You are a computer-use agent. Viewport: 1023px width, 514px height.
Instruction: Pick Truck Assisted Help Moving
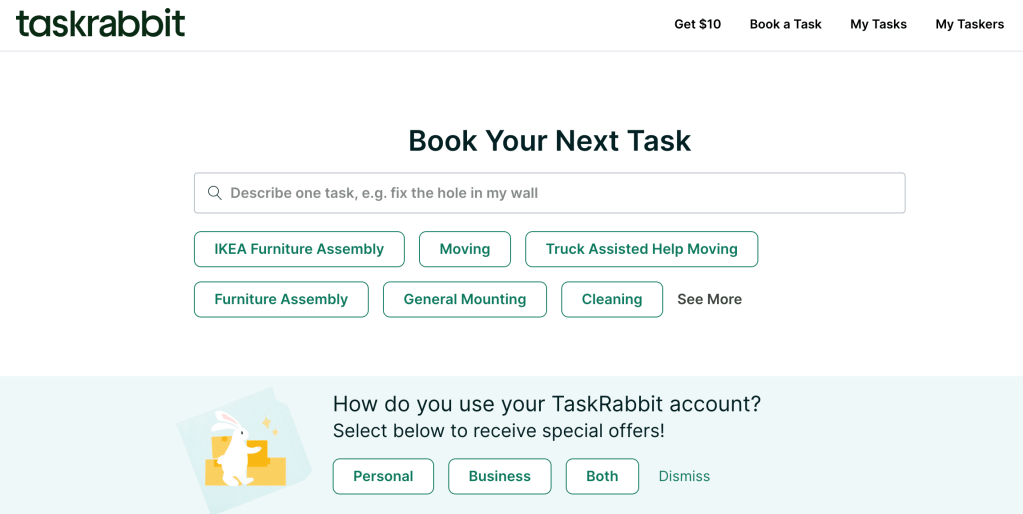click(641, 249)
